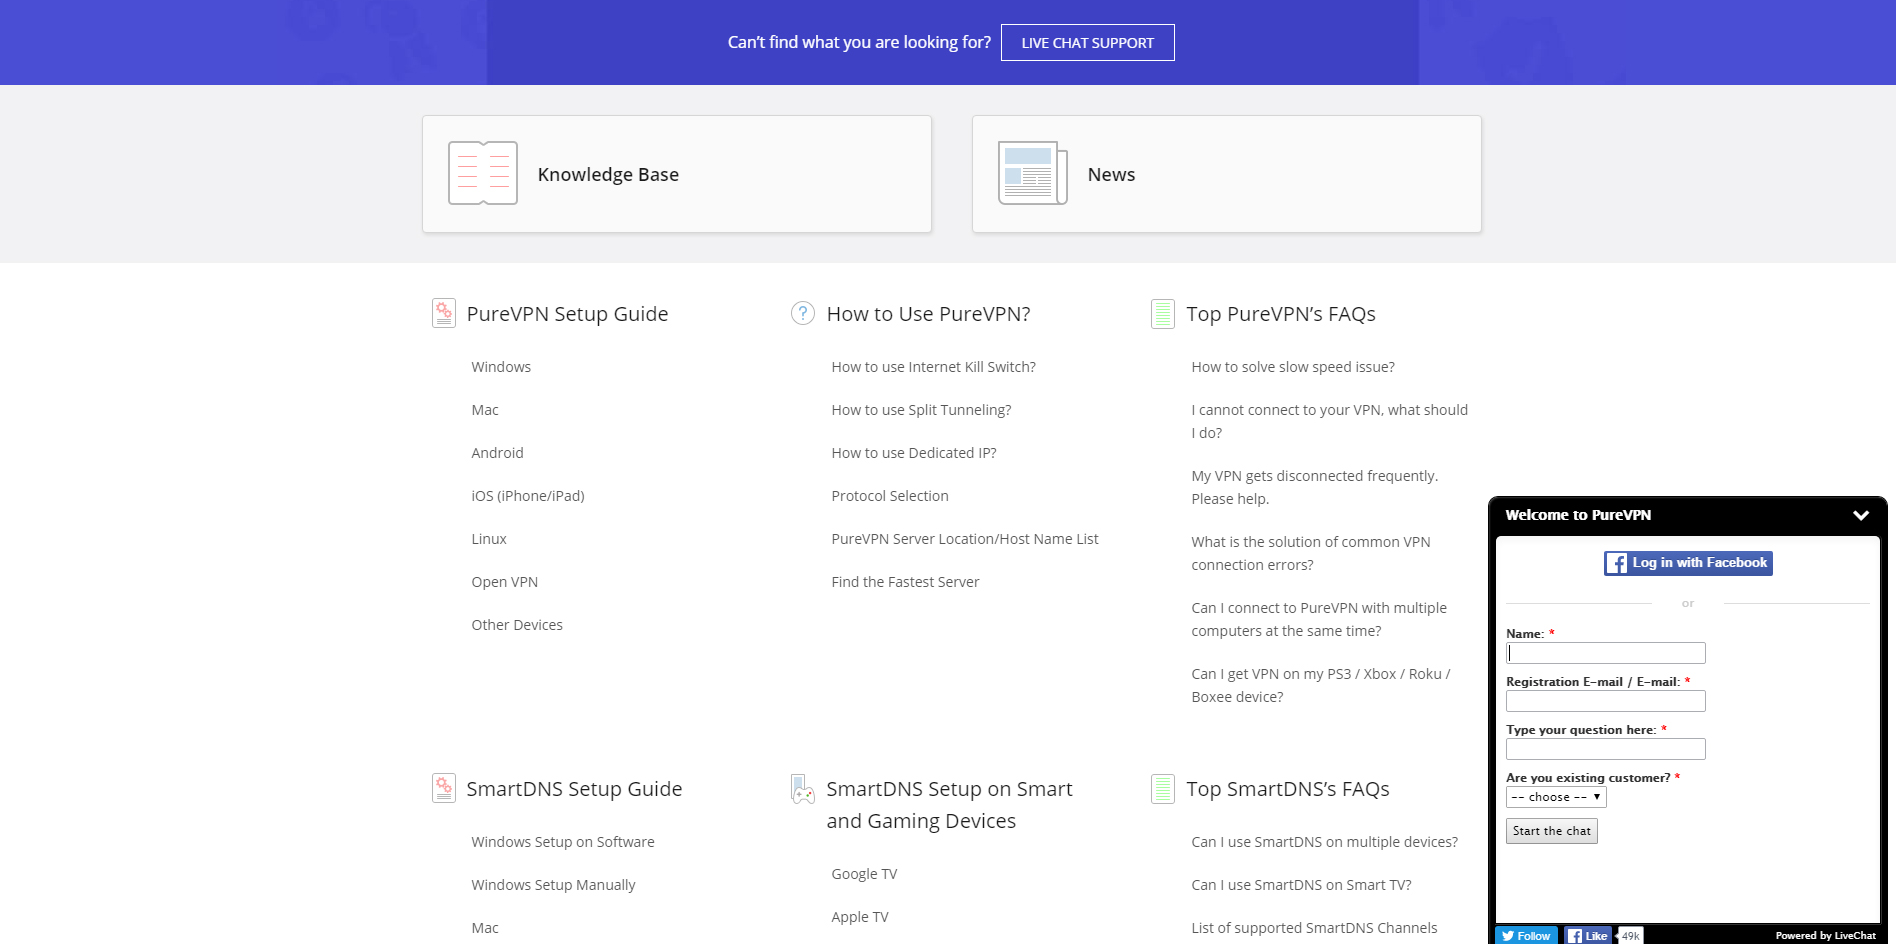Open How to solve slow speed issue
Image resolution: width=1896 pixels, height=944 pixels.
[x=1292, y=367]
